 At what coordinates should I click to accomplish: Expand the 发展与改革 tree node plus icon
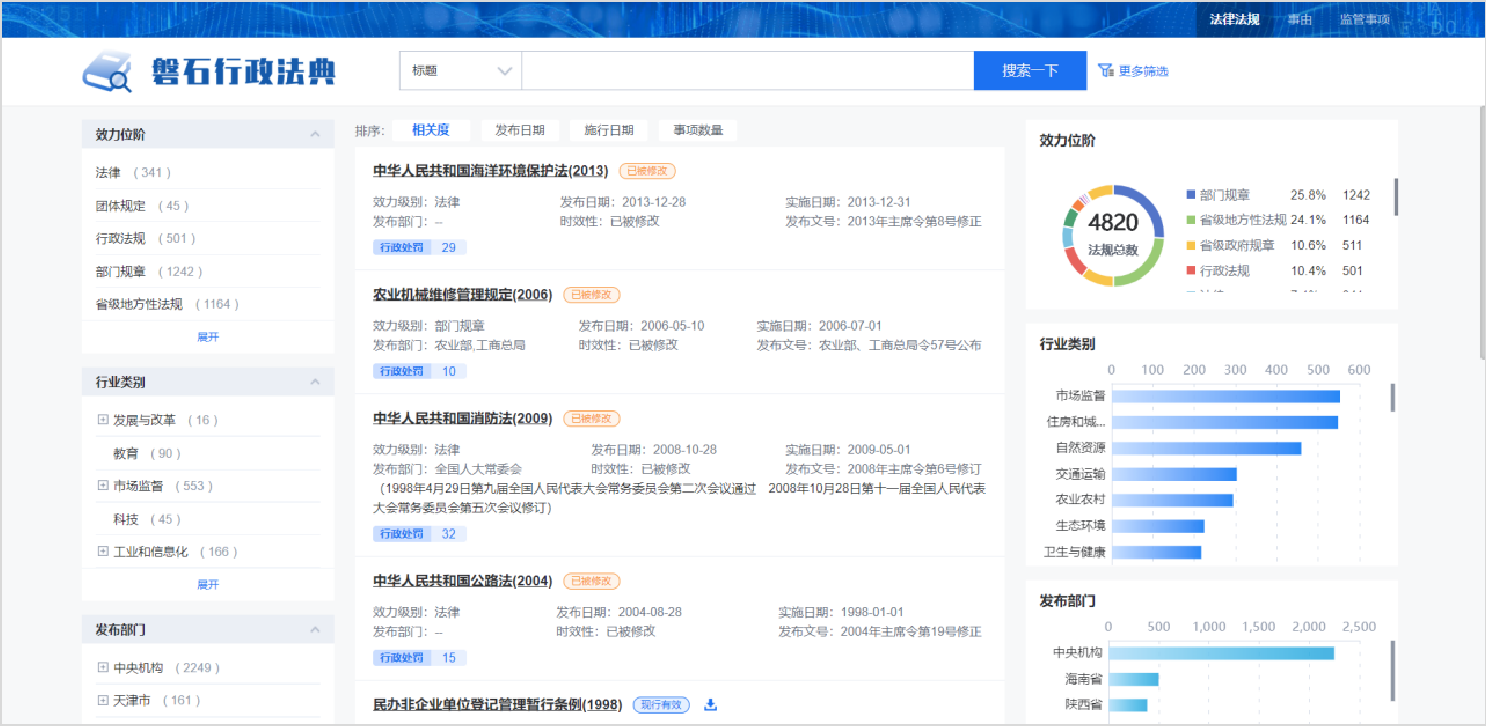(103, 420)
